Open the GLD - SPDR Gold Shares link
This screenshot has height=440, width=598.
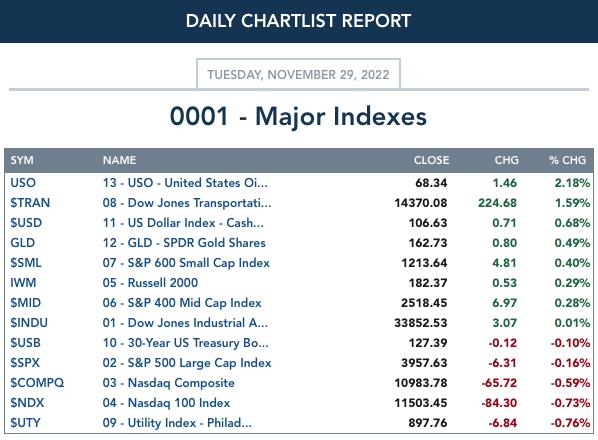click(184, 243)
